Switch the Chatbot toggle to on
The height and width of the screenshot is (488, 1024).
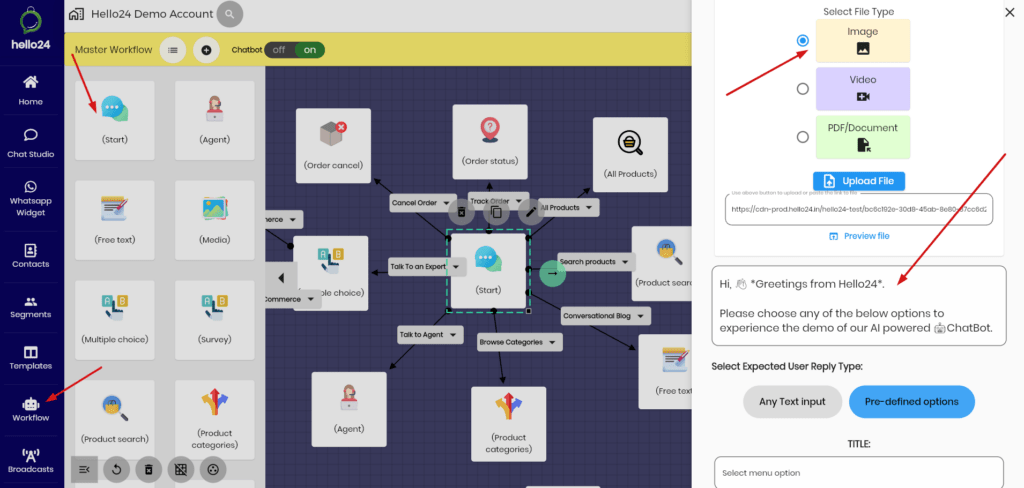[x=310, y=50]
